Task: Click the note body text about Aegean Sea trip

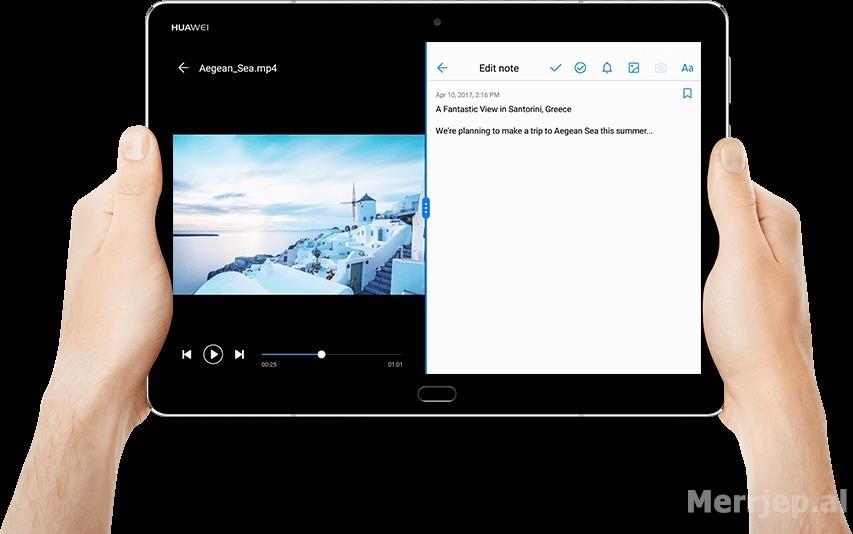Action: click(x=544, y=131)
